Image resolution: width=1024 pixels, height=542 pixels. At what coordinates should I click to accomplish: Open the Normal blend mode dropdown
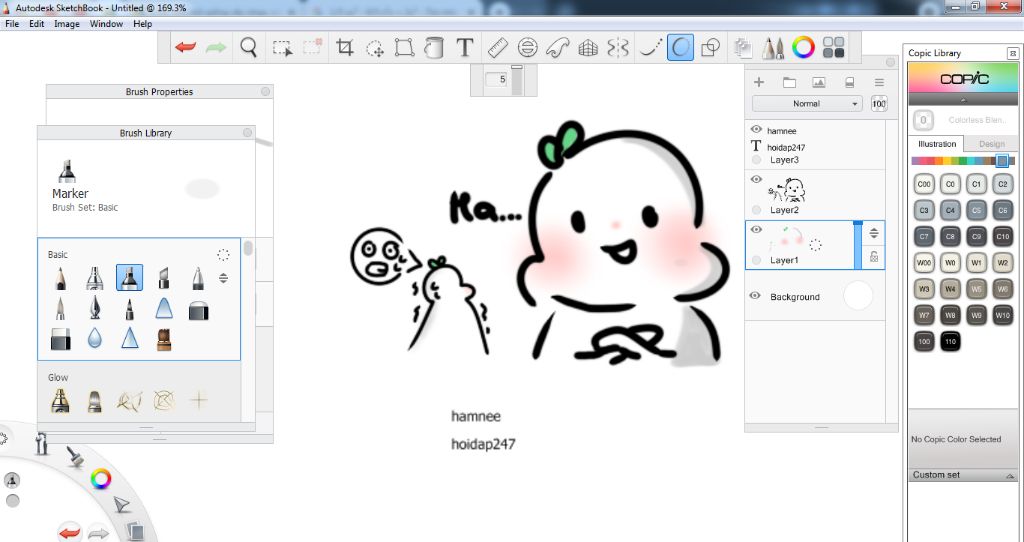(807, 104)
